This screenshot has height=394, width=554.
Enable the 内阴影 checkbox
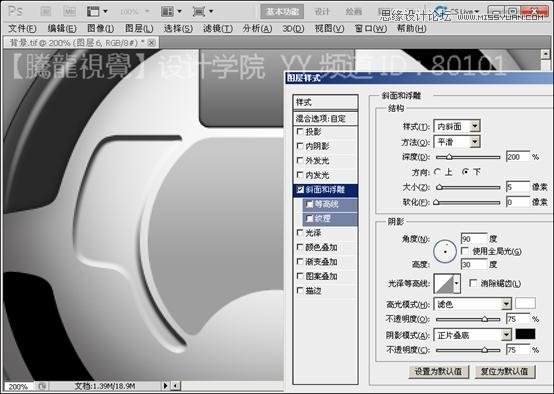300,146
